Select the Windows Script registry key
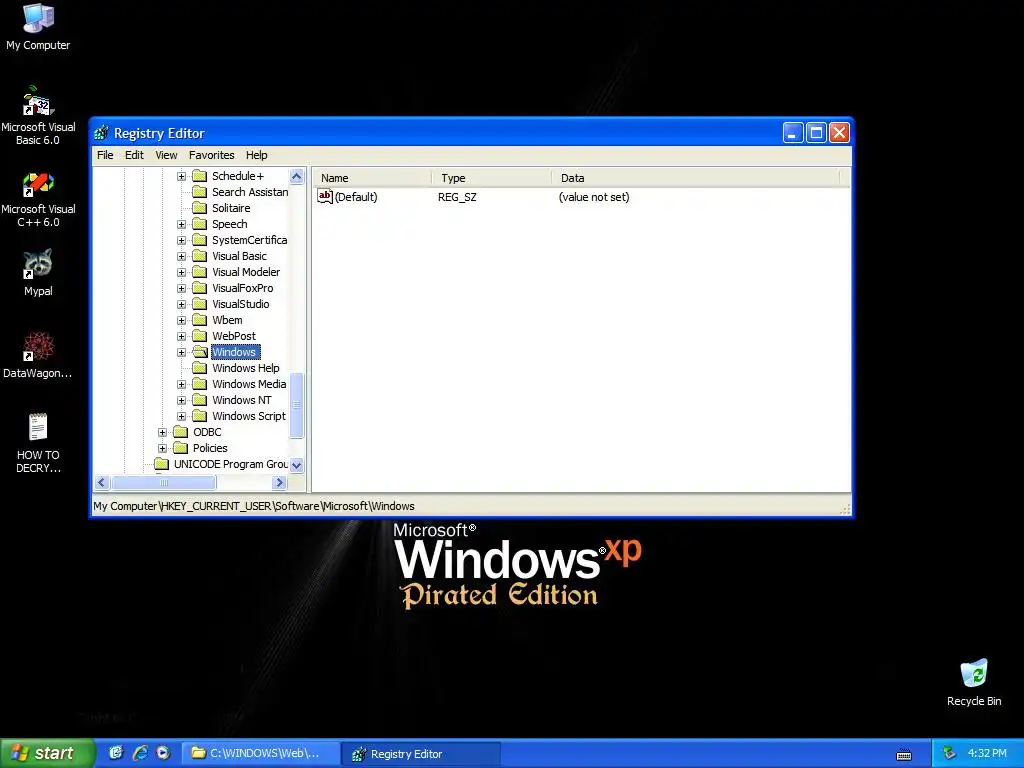Image resolution: width=1024 pixels, height=768 pixels. coord(249,416)
